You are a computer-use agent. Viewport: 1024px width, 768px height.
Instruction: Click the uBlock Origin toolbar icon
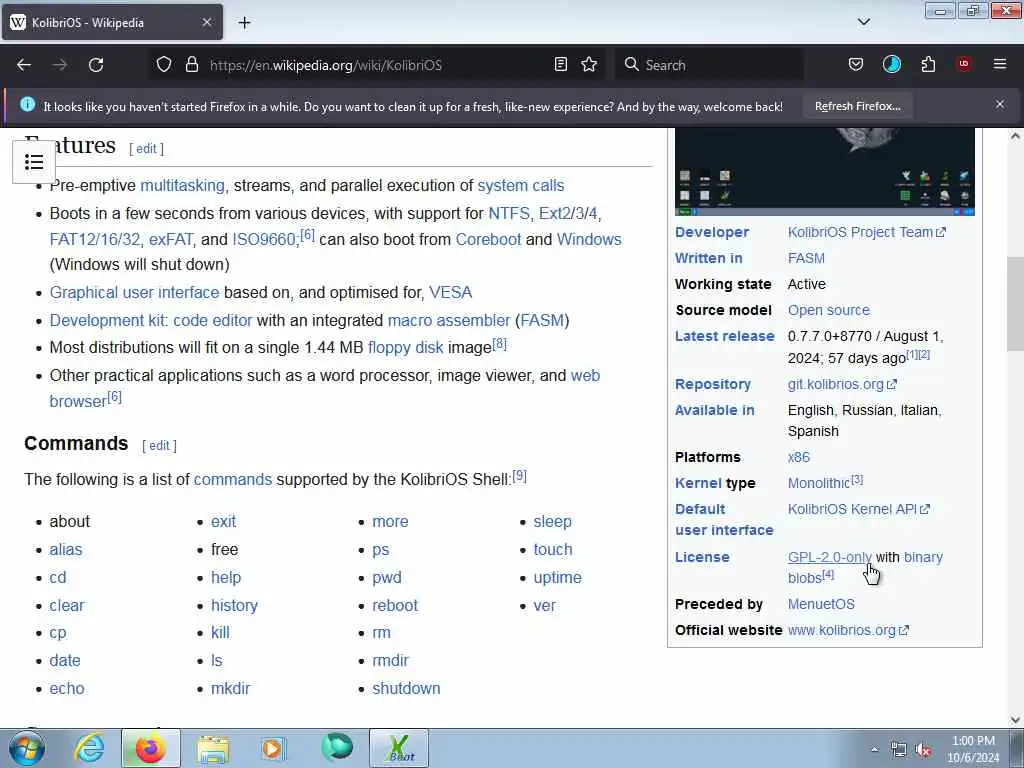point(964,64)
